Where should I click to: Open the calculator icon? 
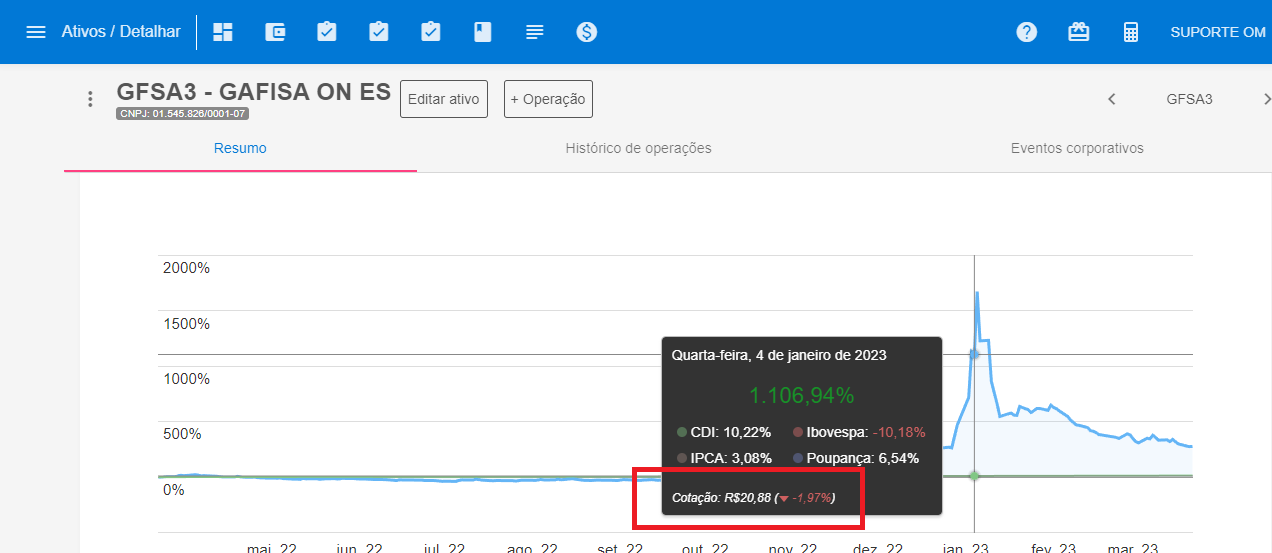(1131, 32)
